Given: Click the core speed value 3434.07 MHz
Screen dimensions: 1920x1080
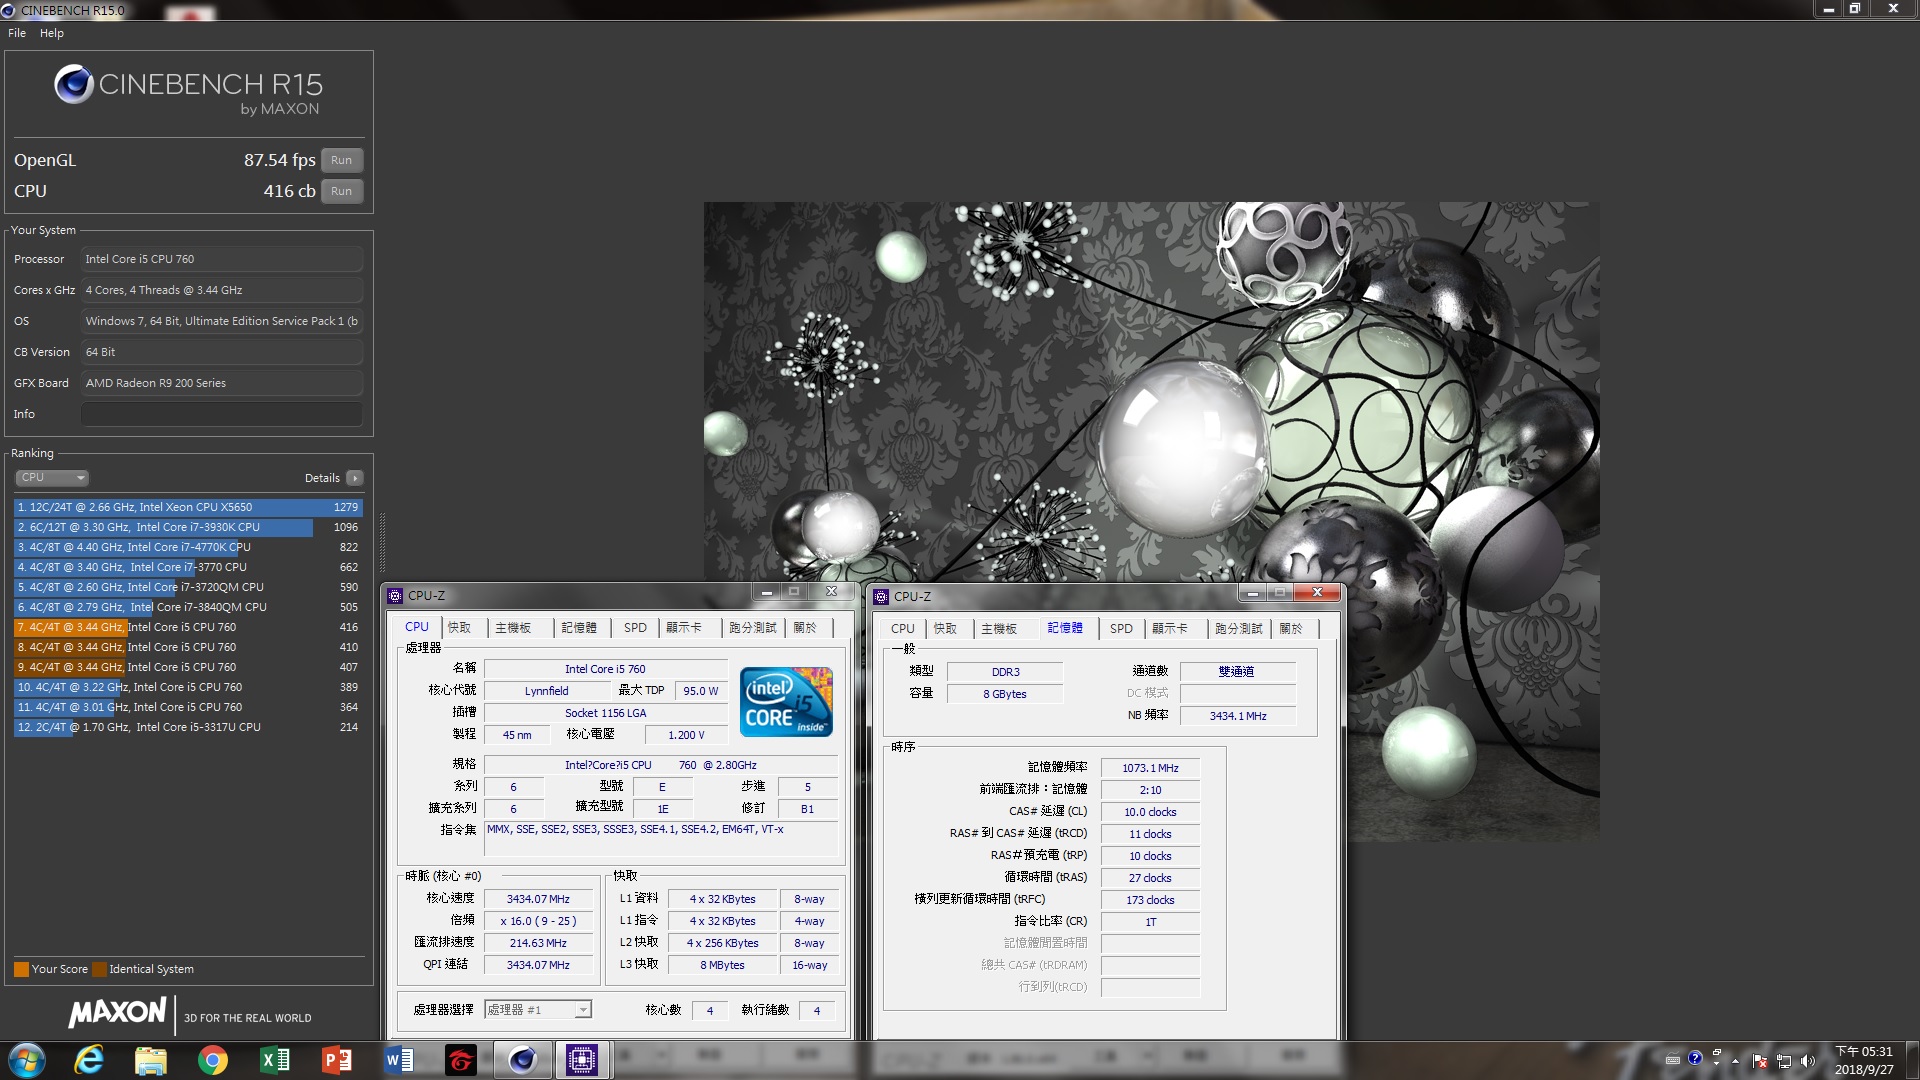Looking at the screenshot, I should coord(538,899).
